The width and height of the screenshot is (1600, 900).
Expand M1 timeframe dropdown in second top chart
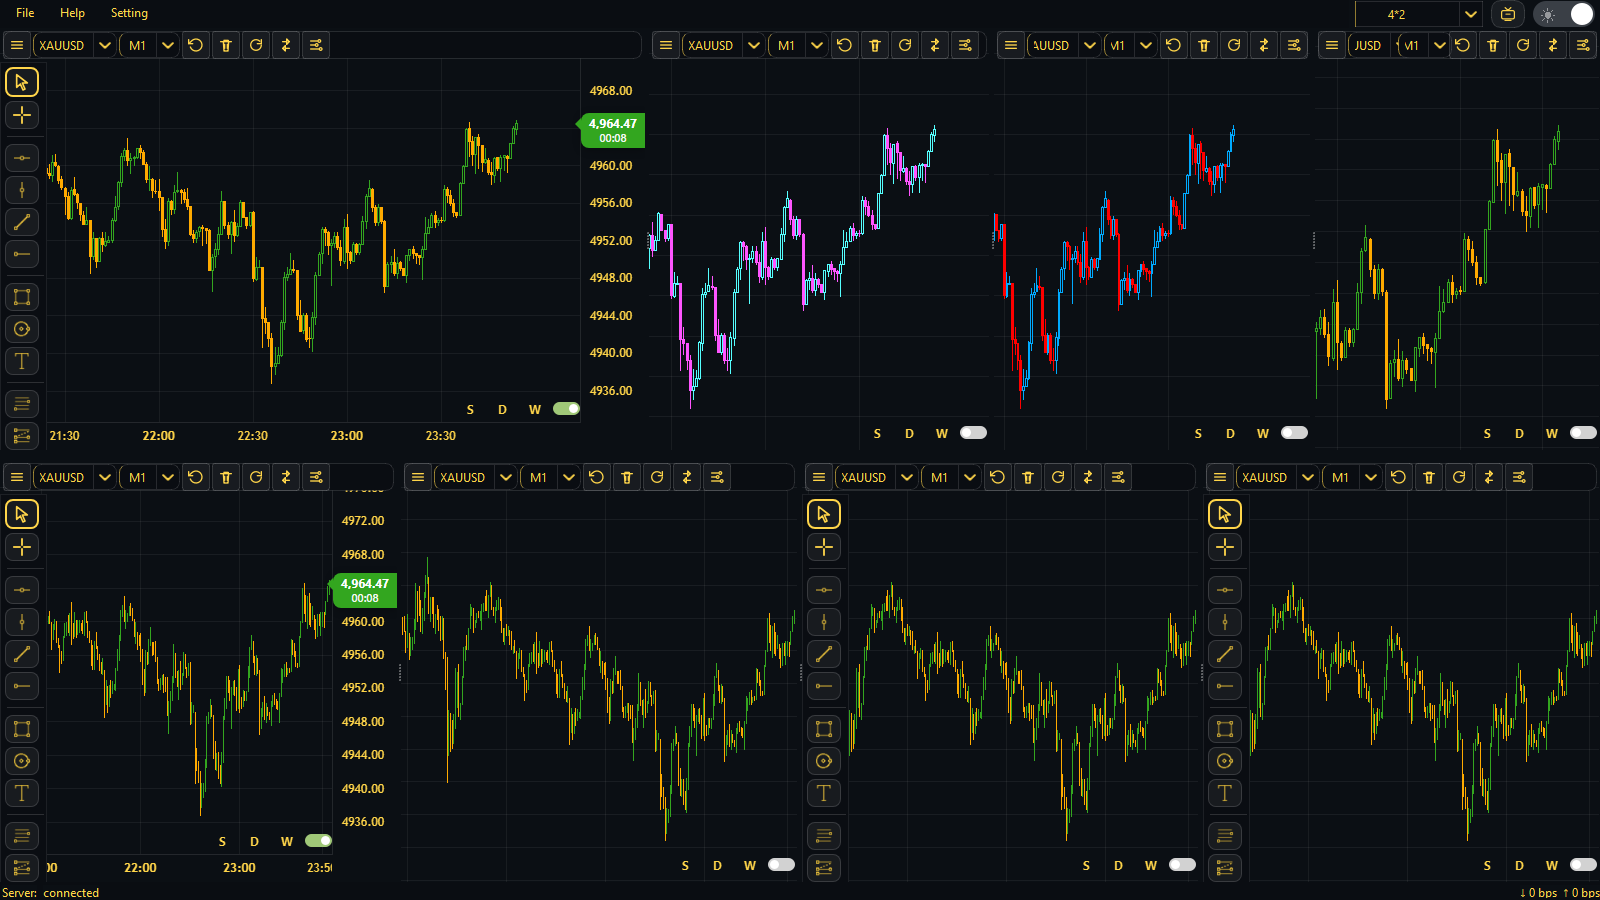(816, 45)
